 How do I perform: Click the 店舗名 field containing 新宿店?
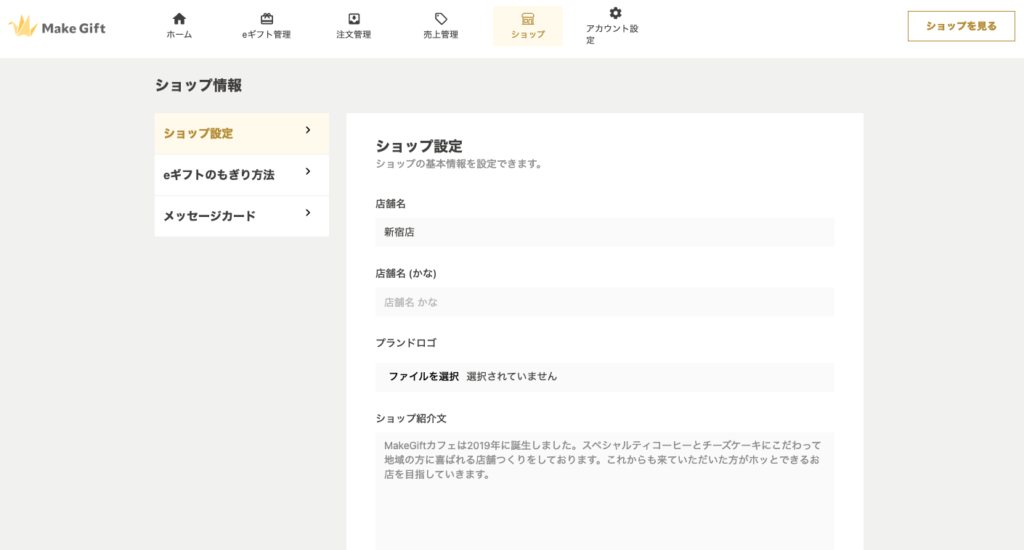tap(605, 232)
